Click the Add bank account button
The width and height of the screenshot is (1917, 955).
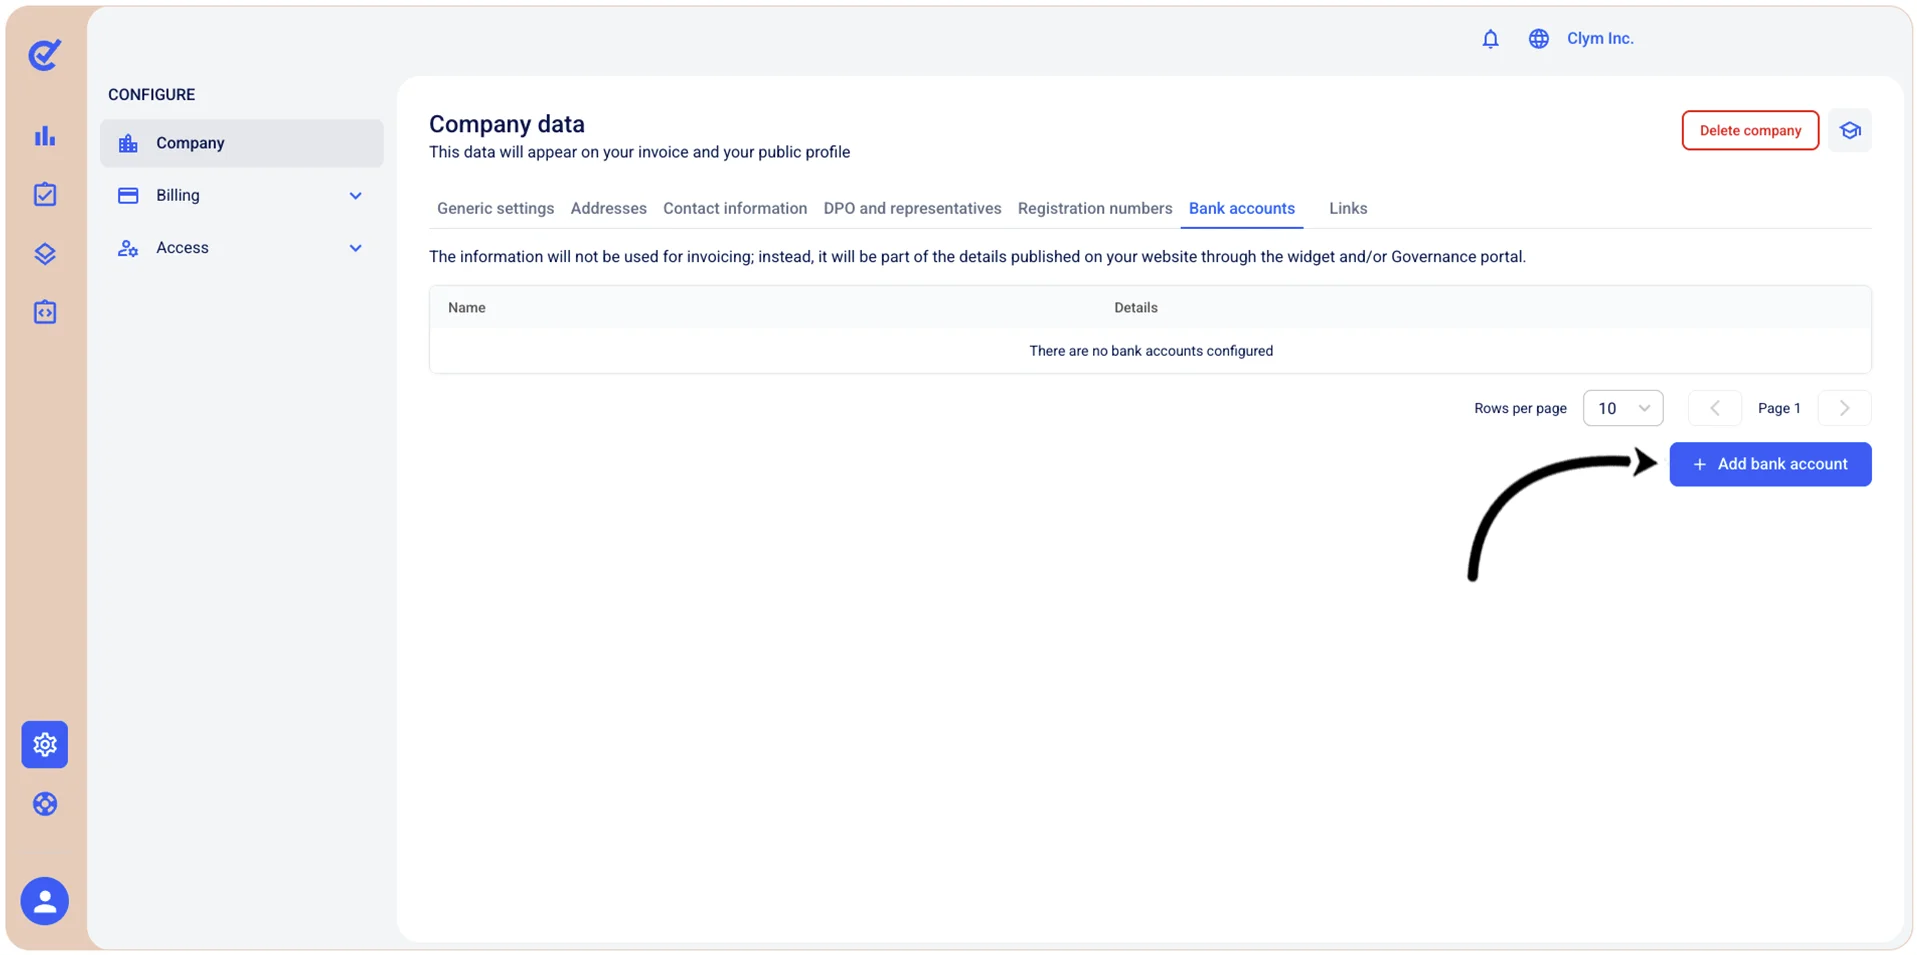pyautogui.click(x=1770, y=464)
